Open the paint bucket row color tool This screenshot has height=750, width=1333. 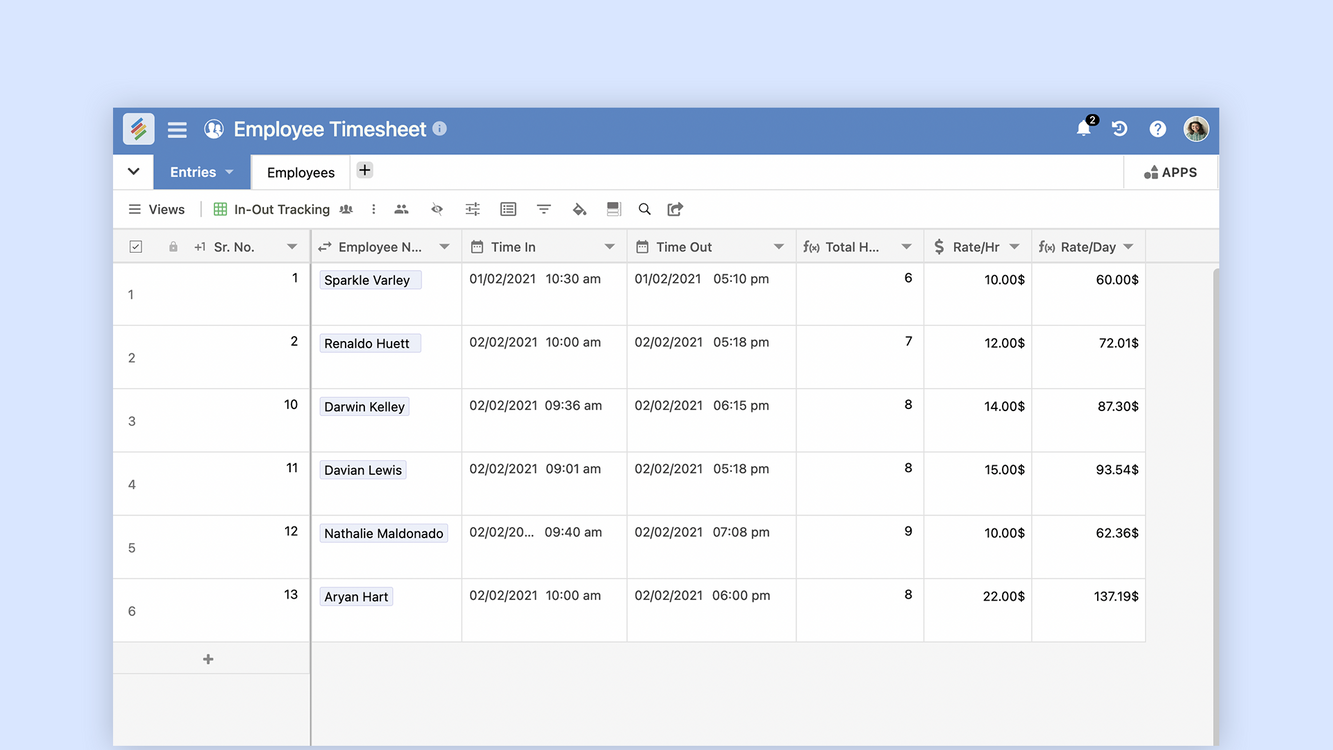point(579,209)
